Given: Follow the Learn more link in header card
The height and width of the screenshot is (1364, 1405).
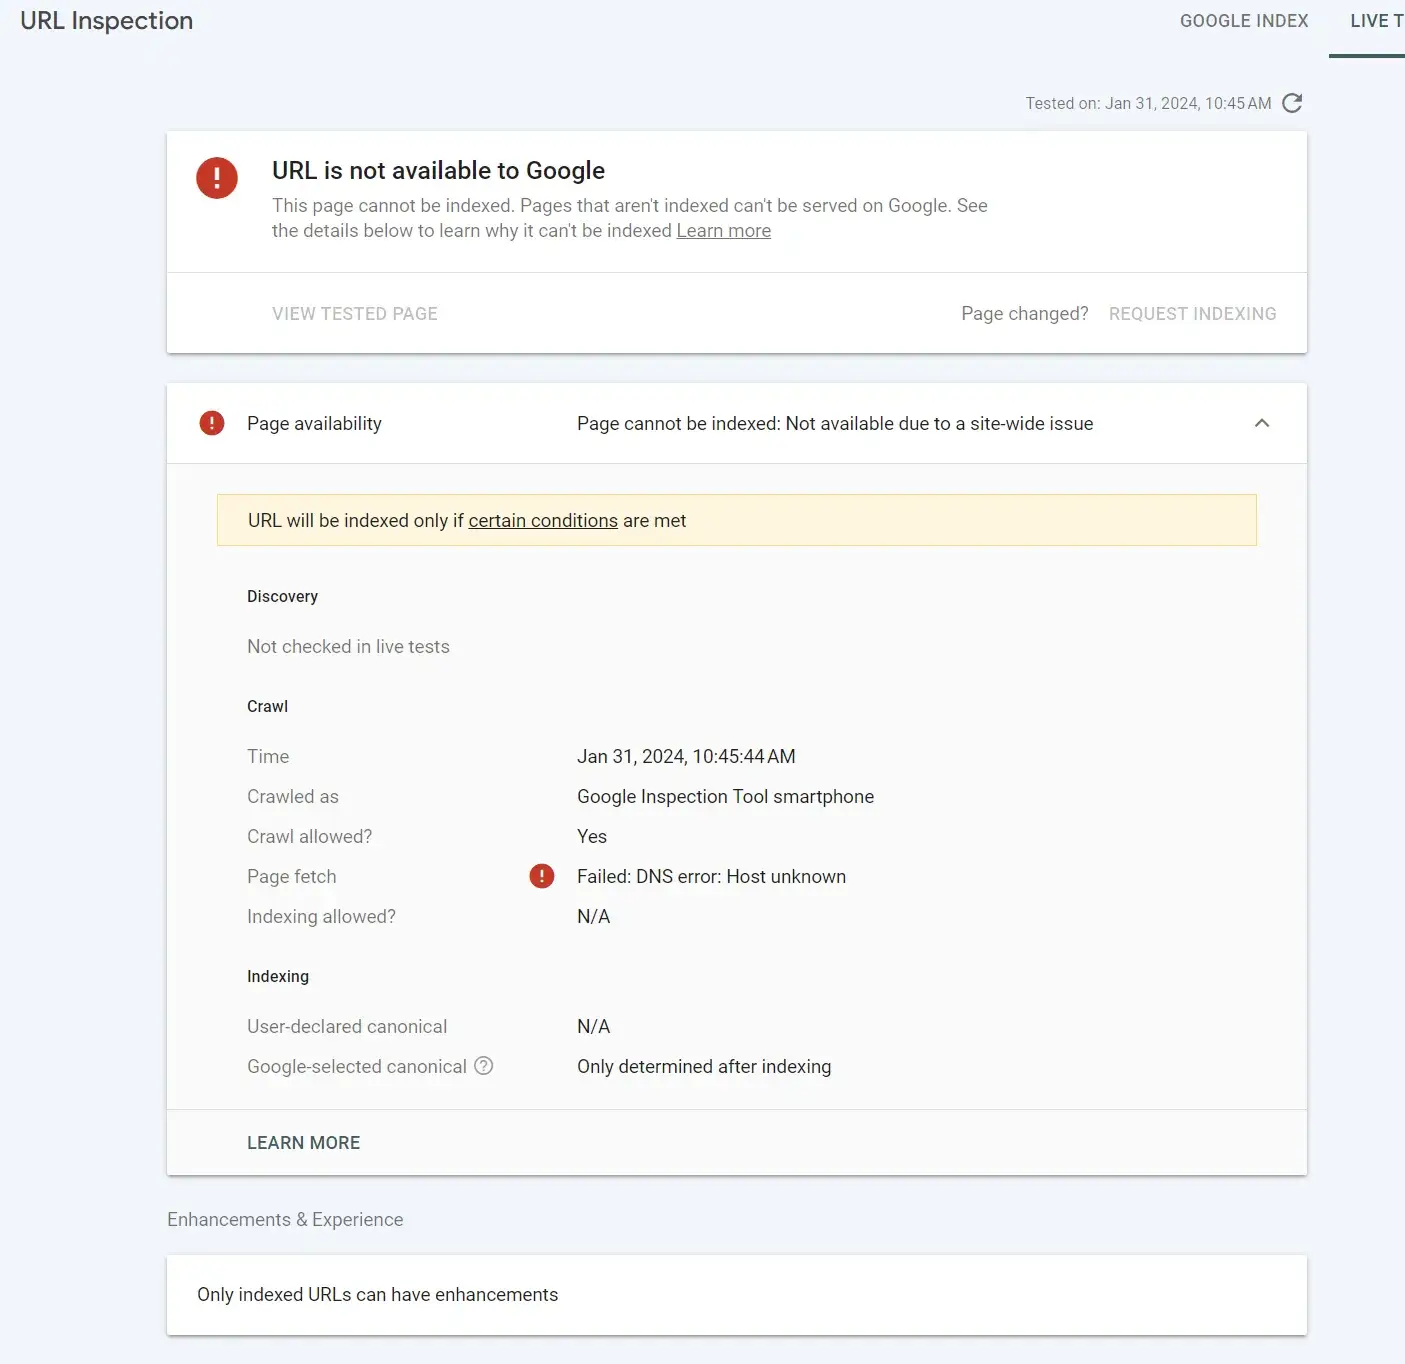Looking at the screenshot, I should (723, 231).
